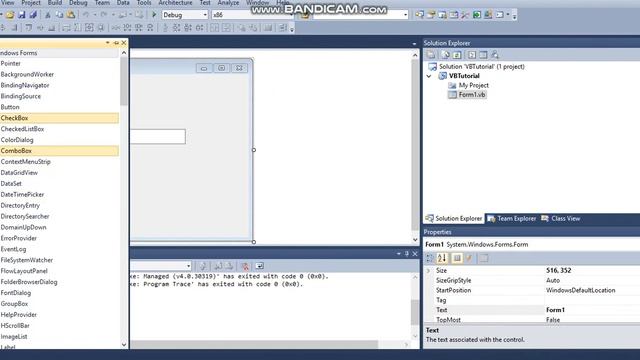The width and height of the screenshot is (640, 360).
Task: Select CheckBox in the Toolbox
Action: coord(59,118)
